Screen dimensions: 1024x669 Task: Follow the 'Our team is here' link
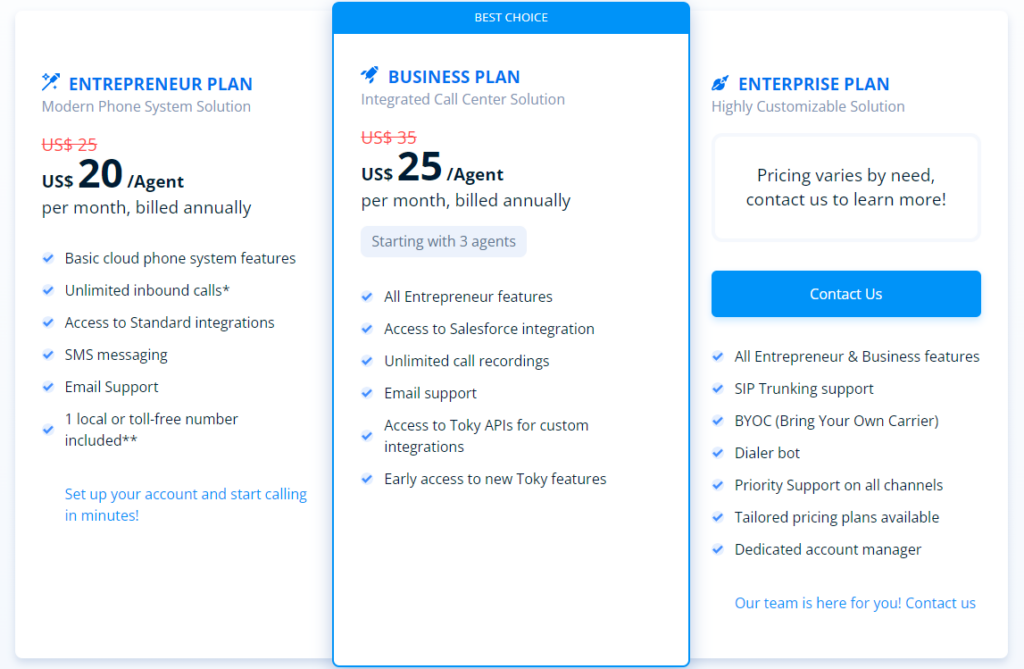[855, 603]
